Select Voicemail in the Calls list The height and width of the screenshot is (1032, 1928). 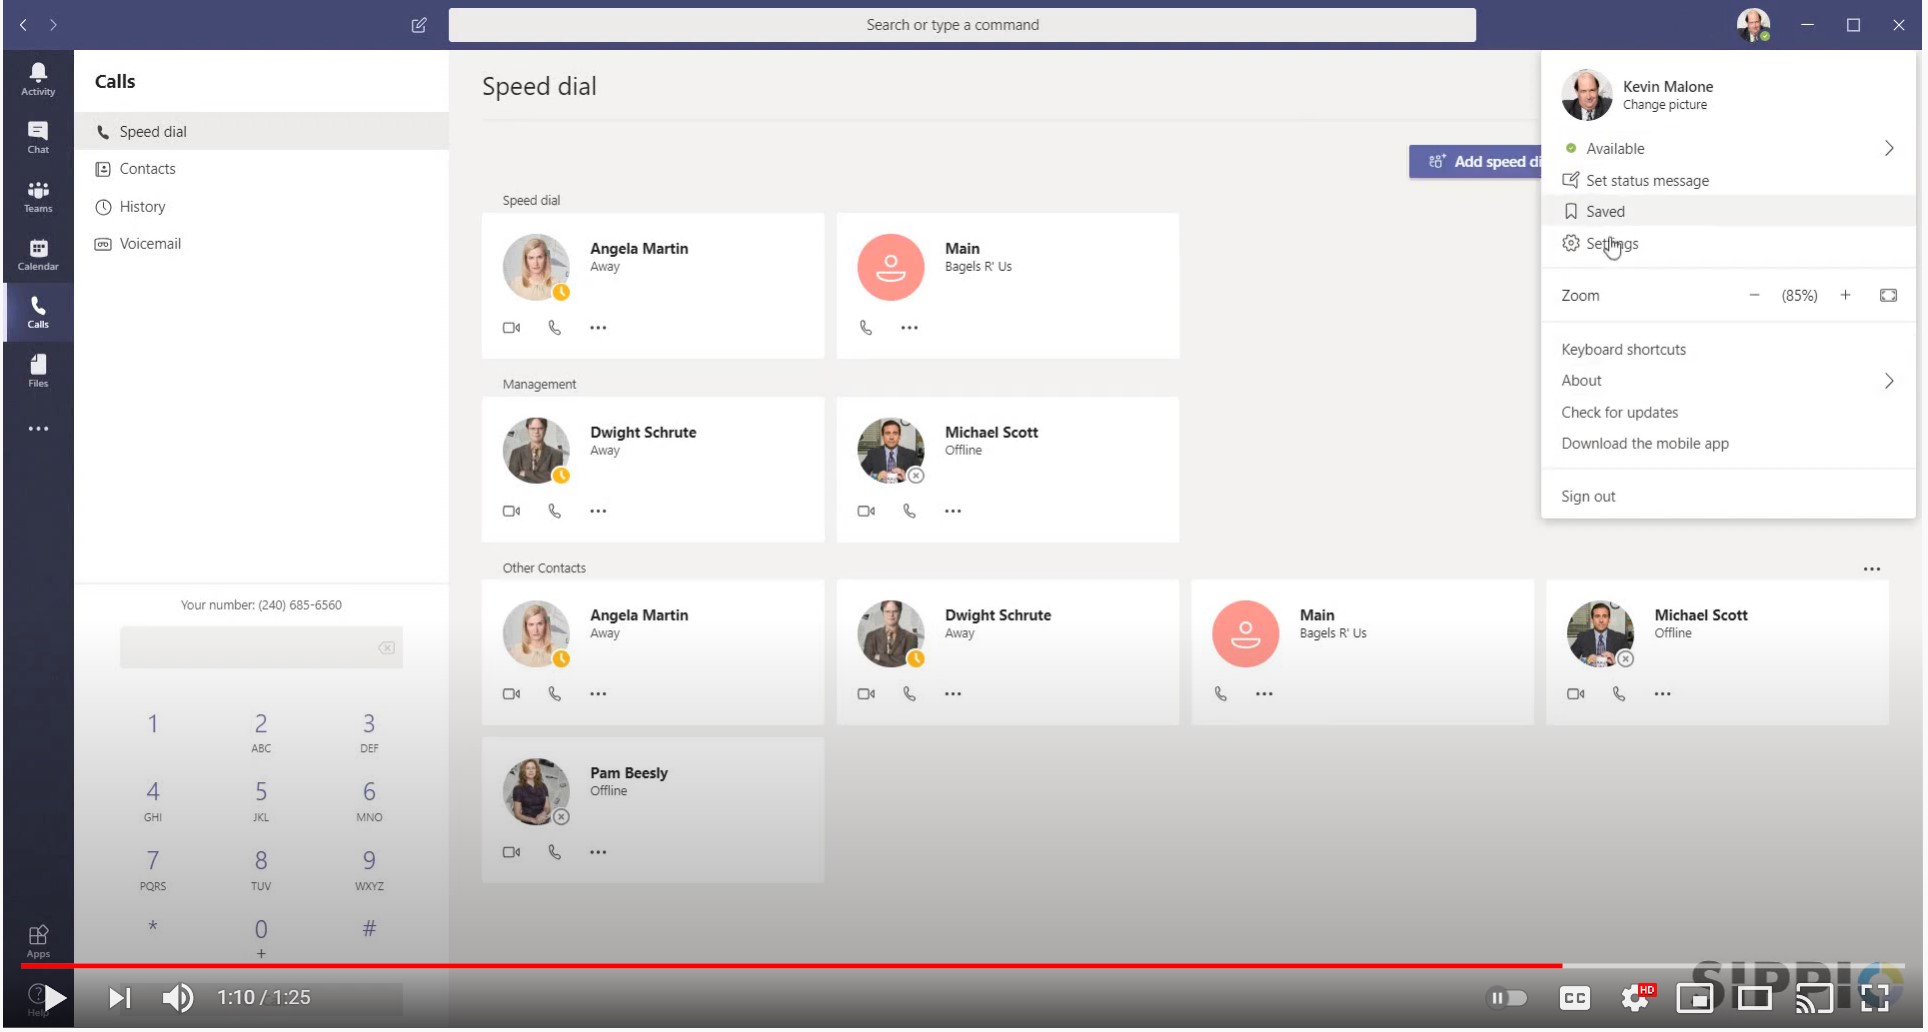pos(150,244)
